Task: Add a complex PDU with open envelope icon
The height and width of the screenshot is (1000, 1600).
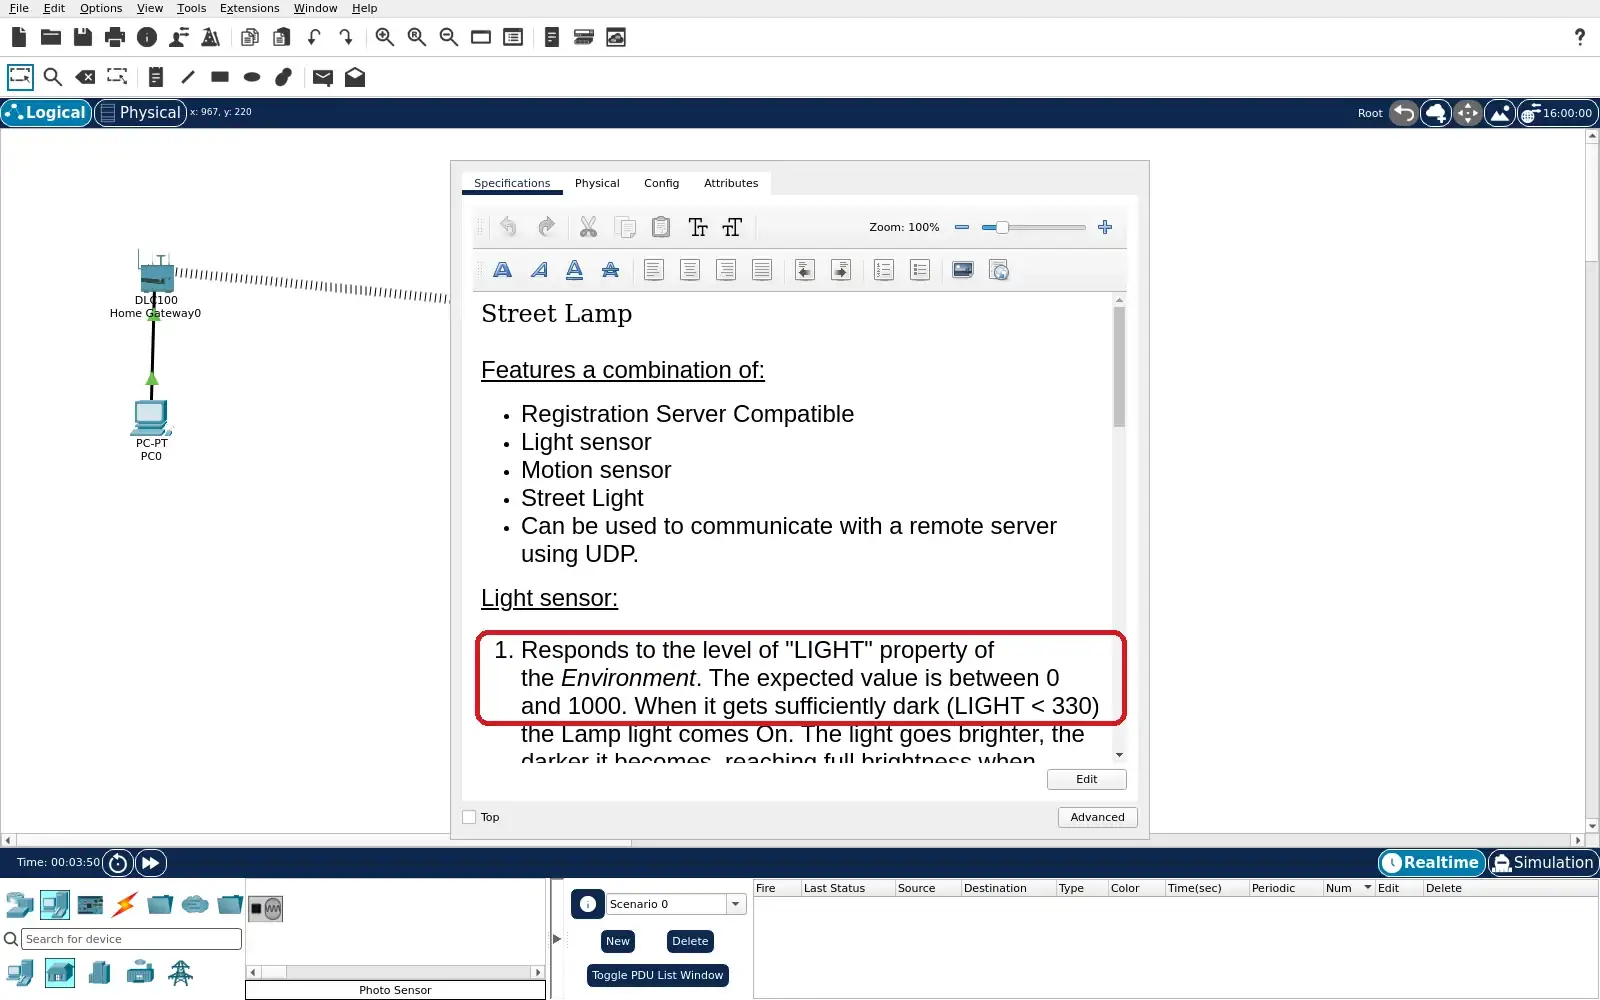Action: (355, 77)
